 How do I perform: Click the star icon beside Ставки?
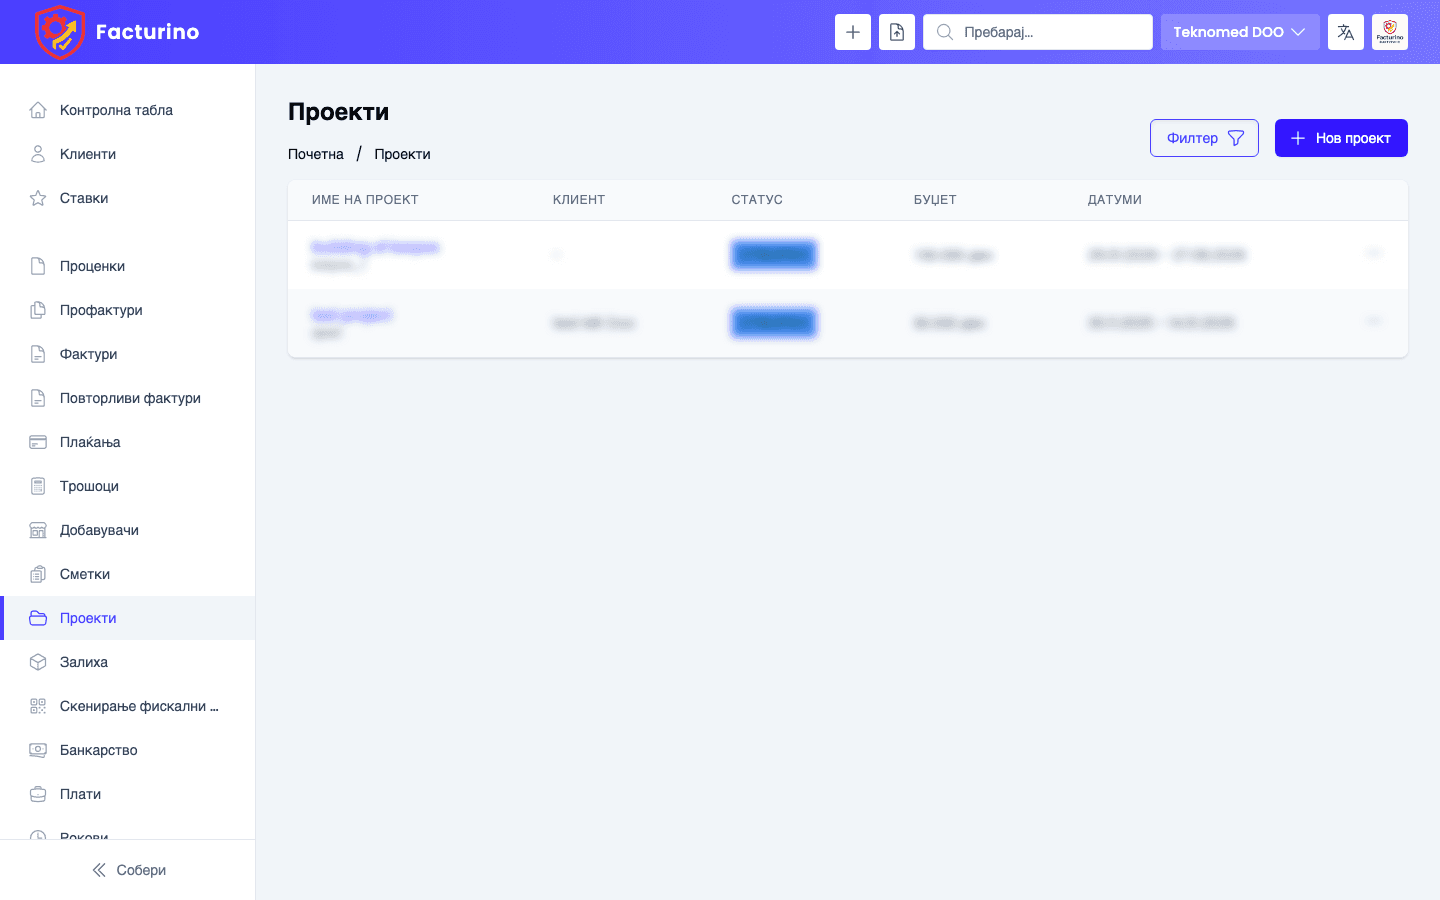tap(38, 198)
